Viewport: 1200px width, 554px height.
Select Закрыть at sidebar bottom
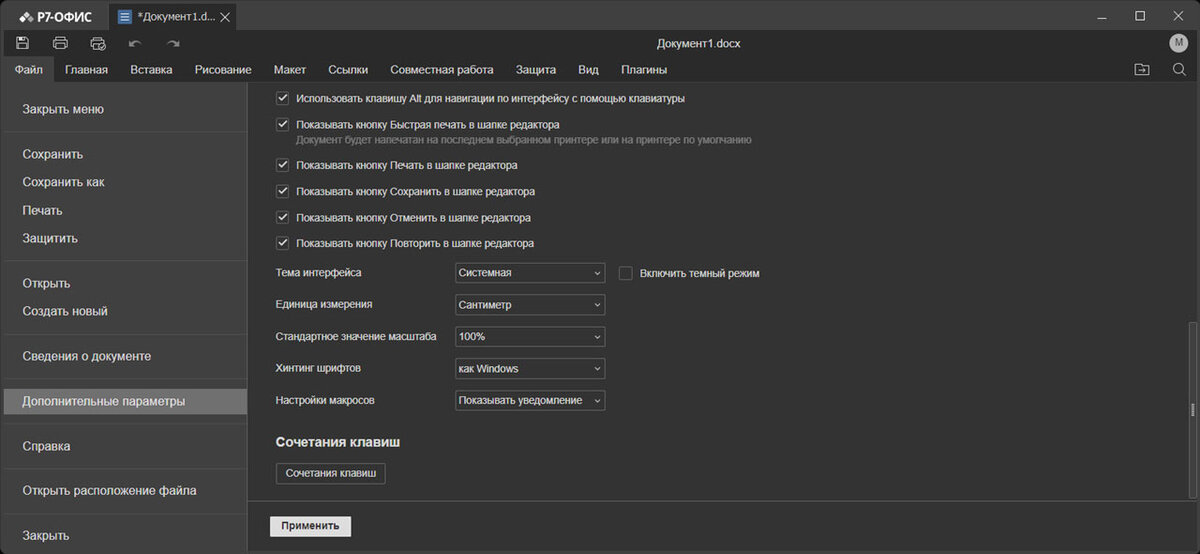123,535
